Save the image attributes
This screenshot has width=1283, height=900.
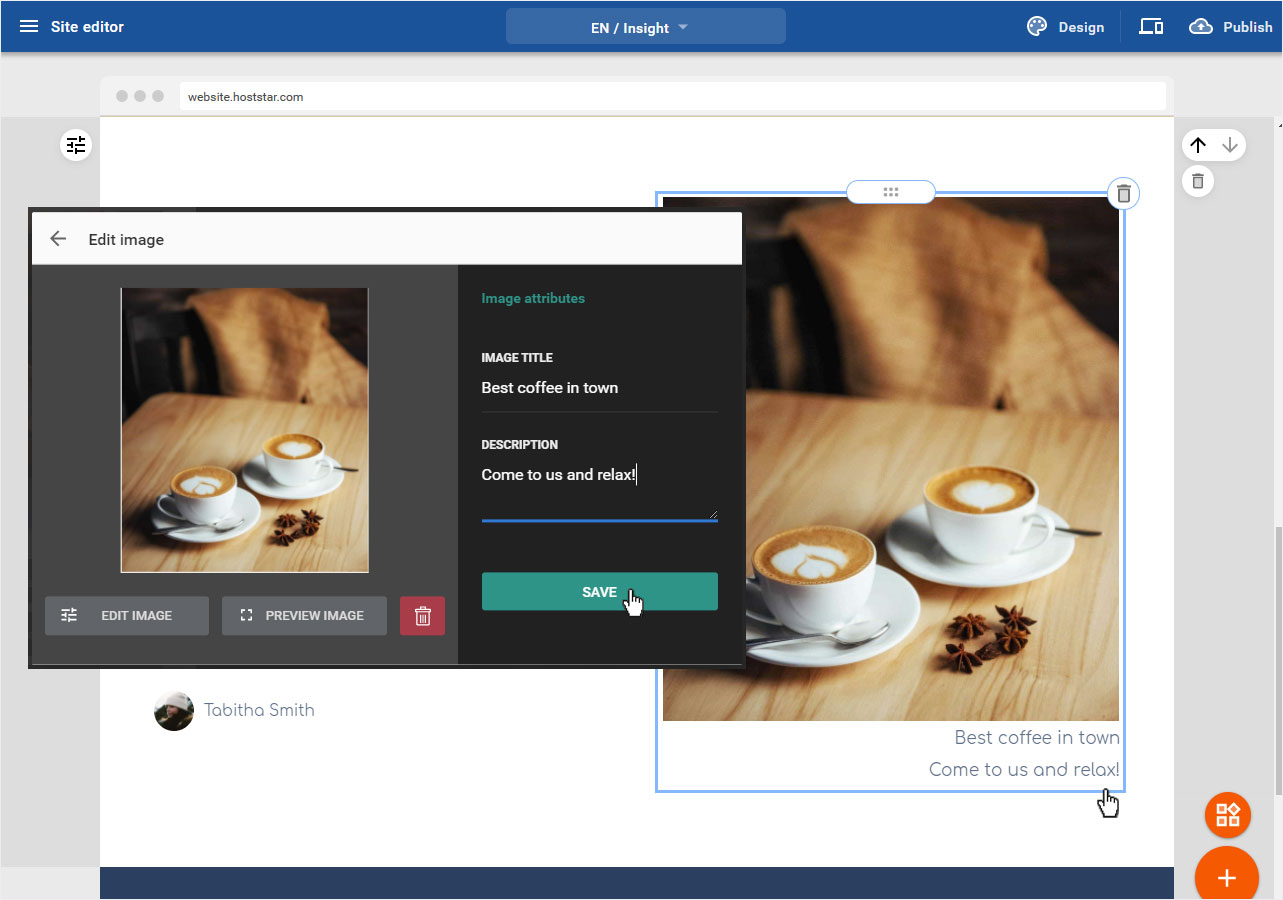(599, 592)
